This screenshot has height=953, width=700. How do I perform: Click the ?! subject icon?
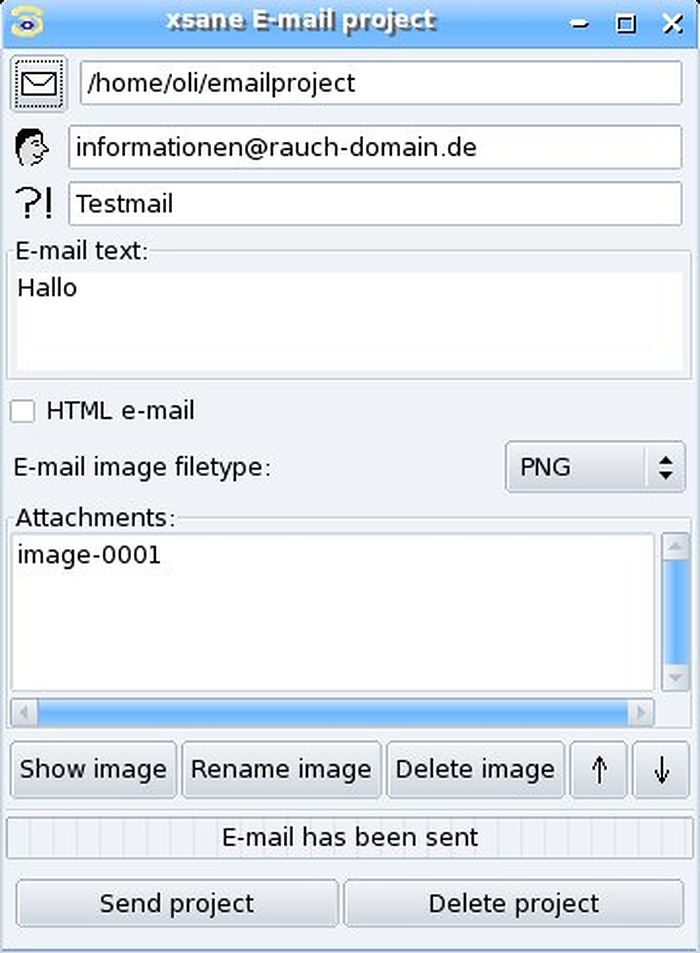tap(34, 203)
